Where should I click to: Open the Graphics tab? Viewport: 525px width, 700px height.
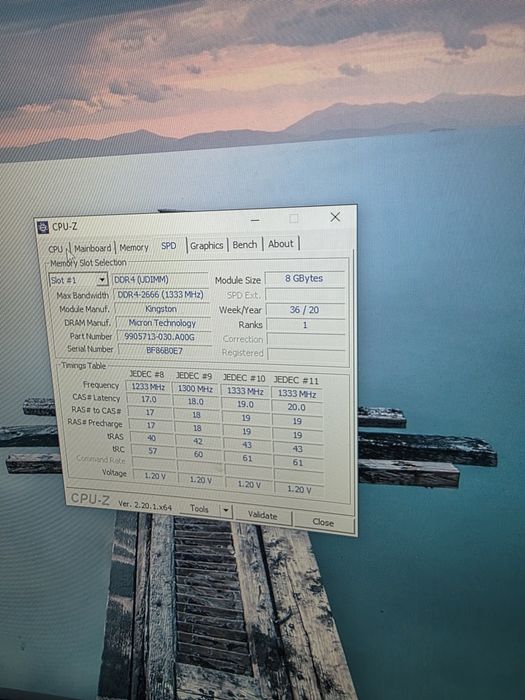pos(206,246)
